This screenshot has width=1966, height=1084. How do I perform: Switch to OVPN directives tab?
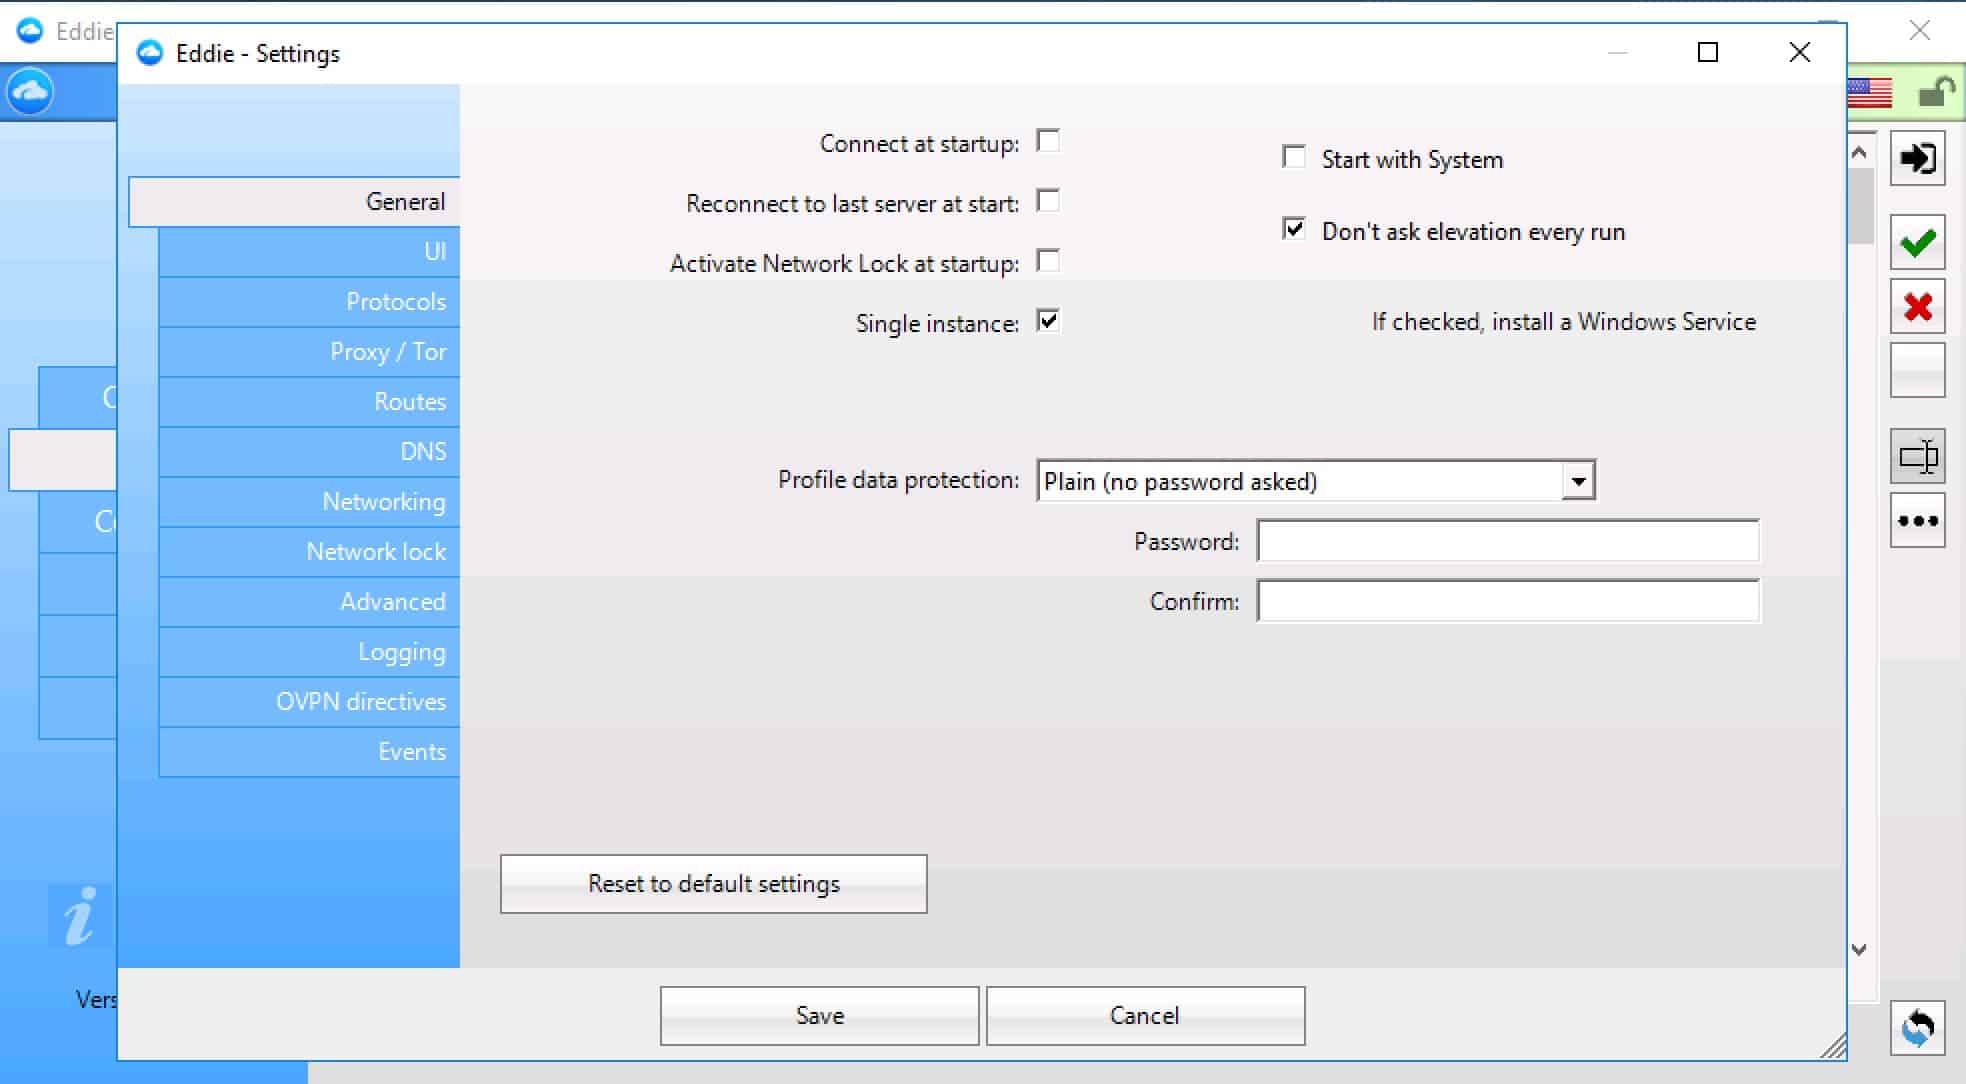click(309, 702)
